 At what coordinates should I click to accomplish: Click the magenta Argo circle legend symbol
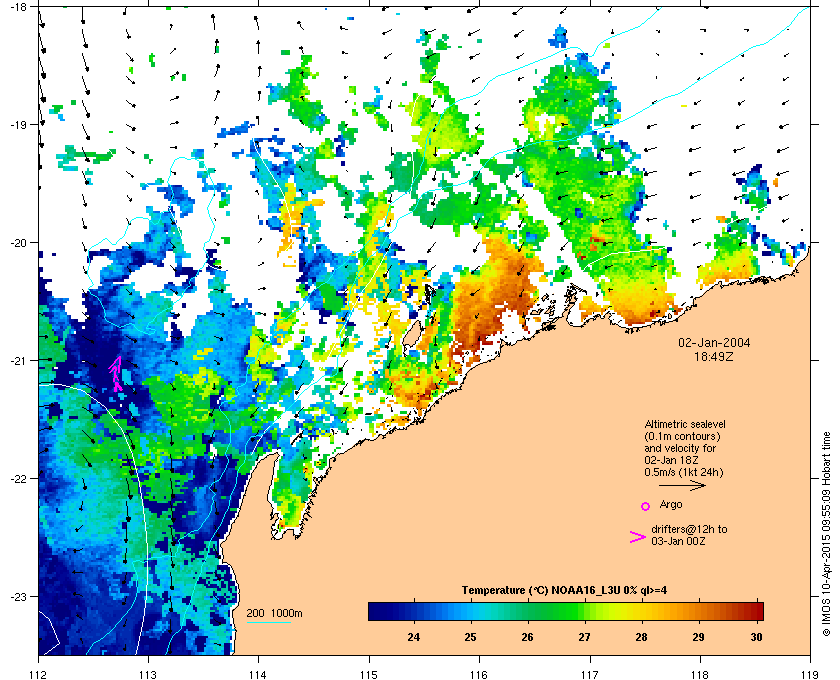[x=646, y=506]
